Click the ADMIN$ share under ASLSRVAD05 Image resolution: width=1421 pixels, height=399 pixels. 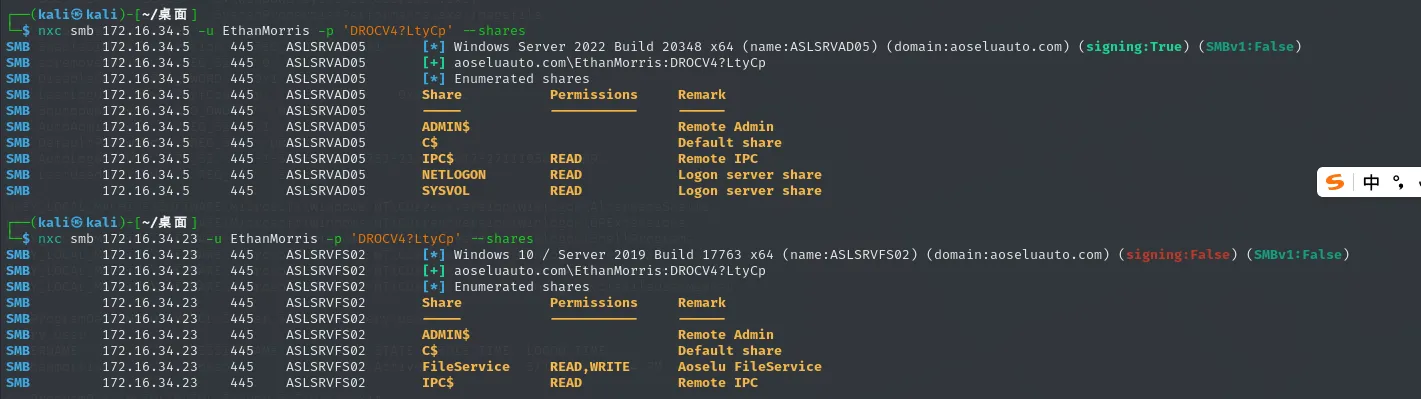coord(446,127)
